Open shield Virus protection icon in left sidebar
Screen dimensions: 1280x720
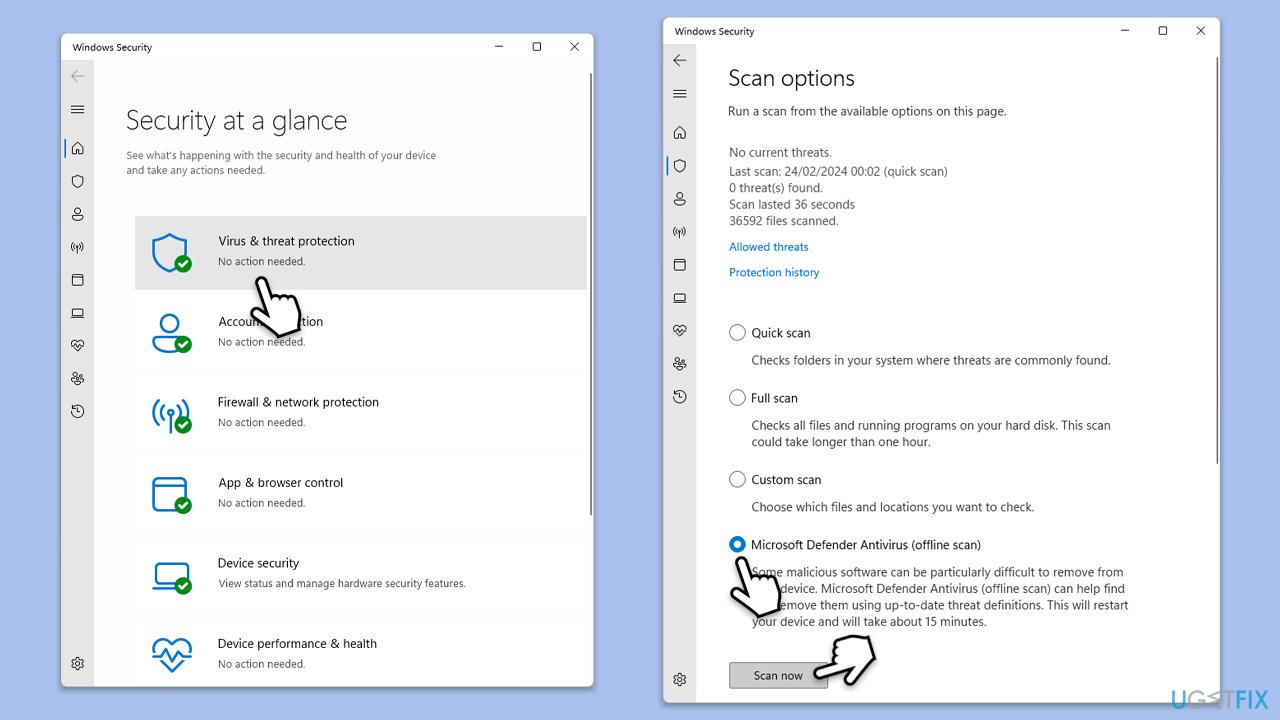coord(78,181)
